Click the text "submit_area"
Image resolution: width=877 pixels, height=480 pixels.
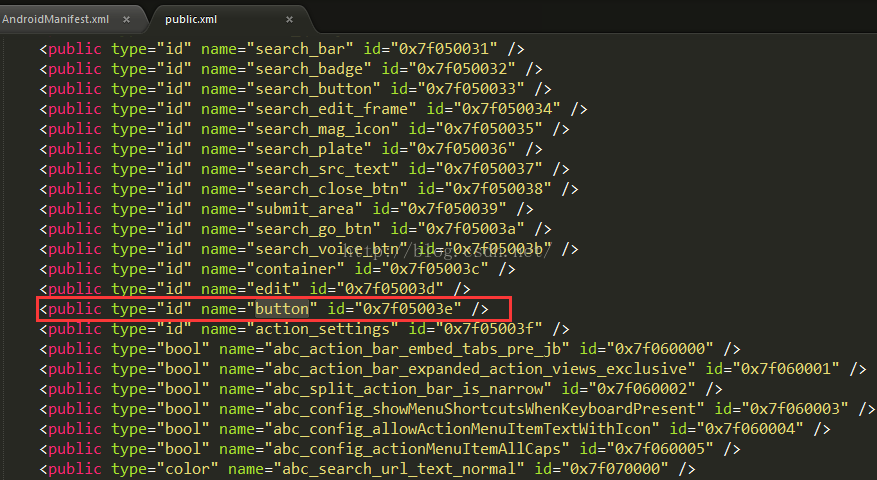(x=305, y=209)
